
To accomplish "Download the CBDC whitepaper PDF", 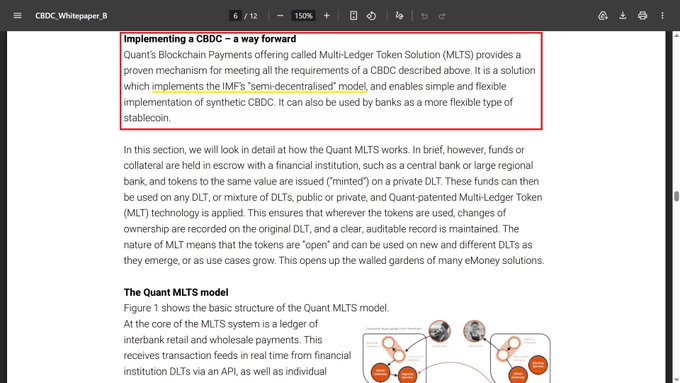I will (x=623, y=16).
